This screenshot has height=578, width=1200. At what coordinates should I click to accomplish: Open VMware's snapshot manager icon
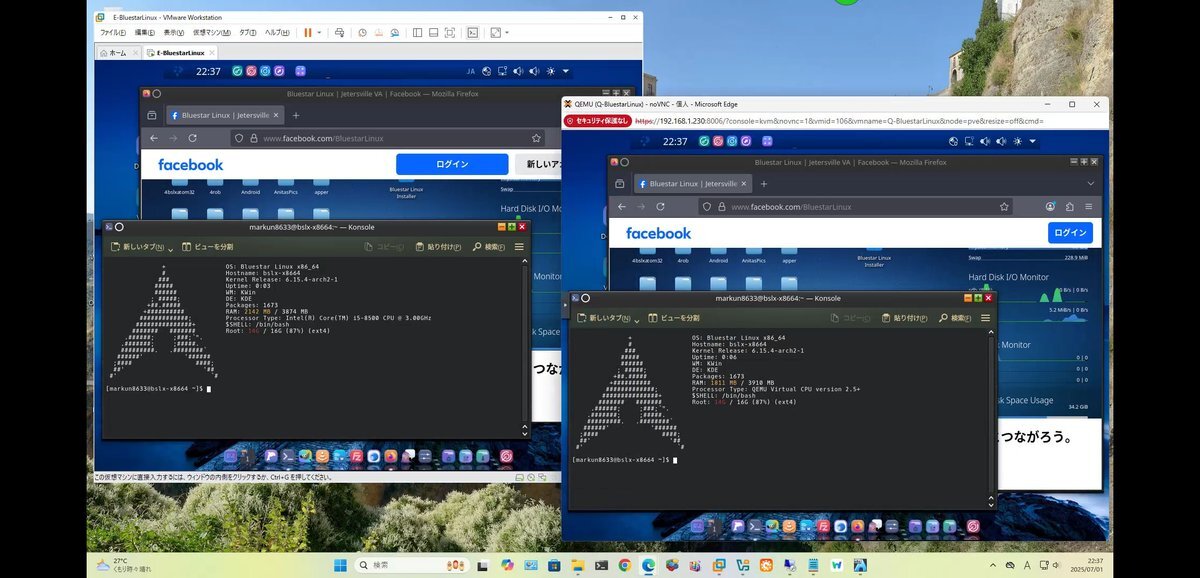(395, 33)
